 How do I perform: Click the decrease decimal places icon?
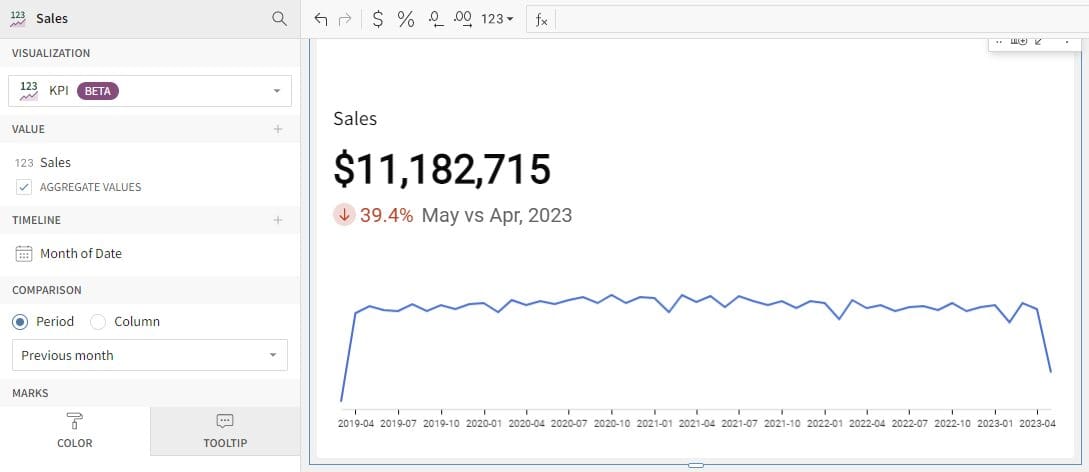435,19
